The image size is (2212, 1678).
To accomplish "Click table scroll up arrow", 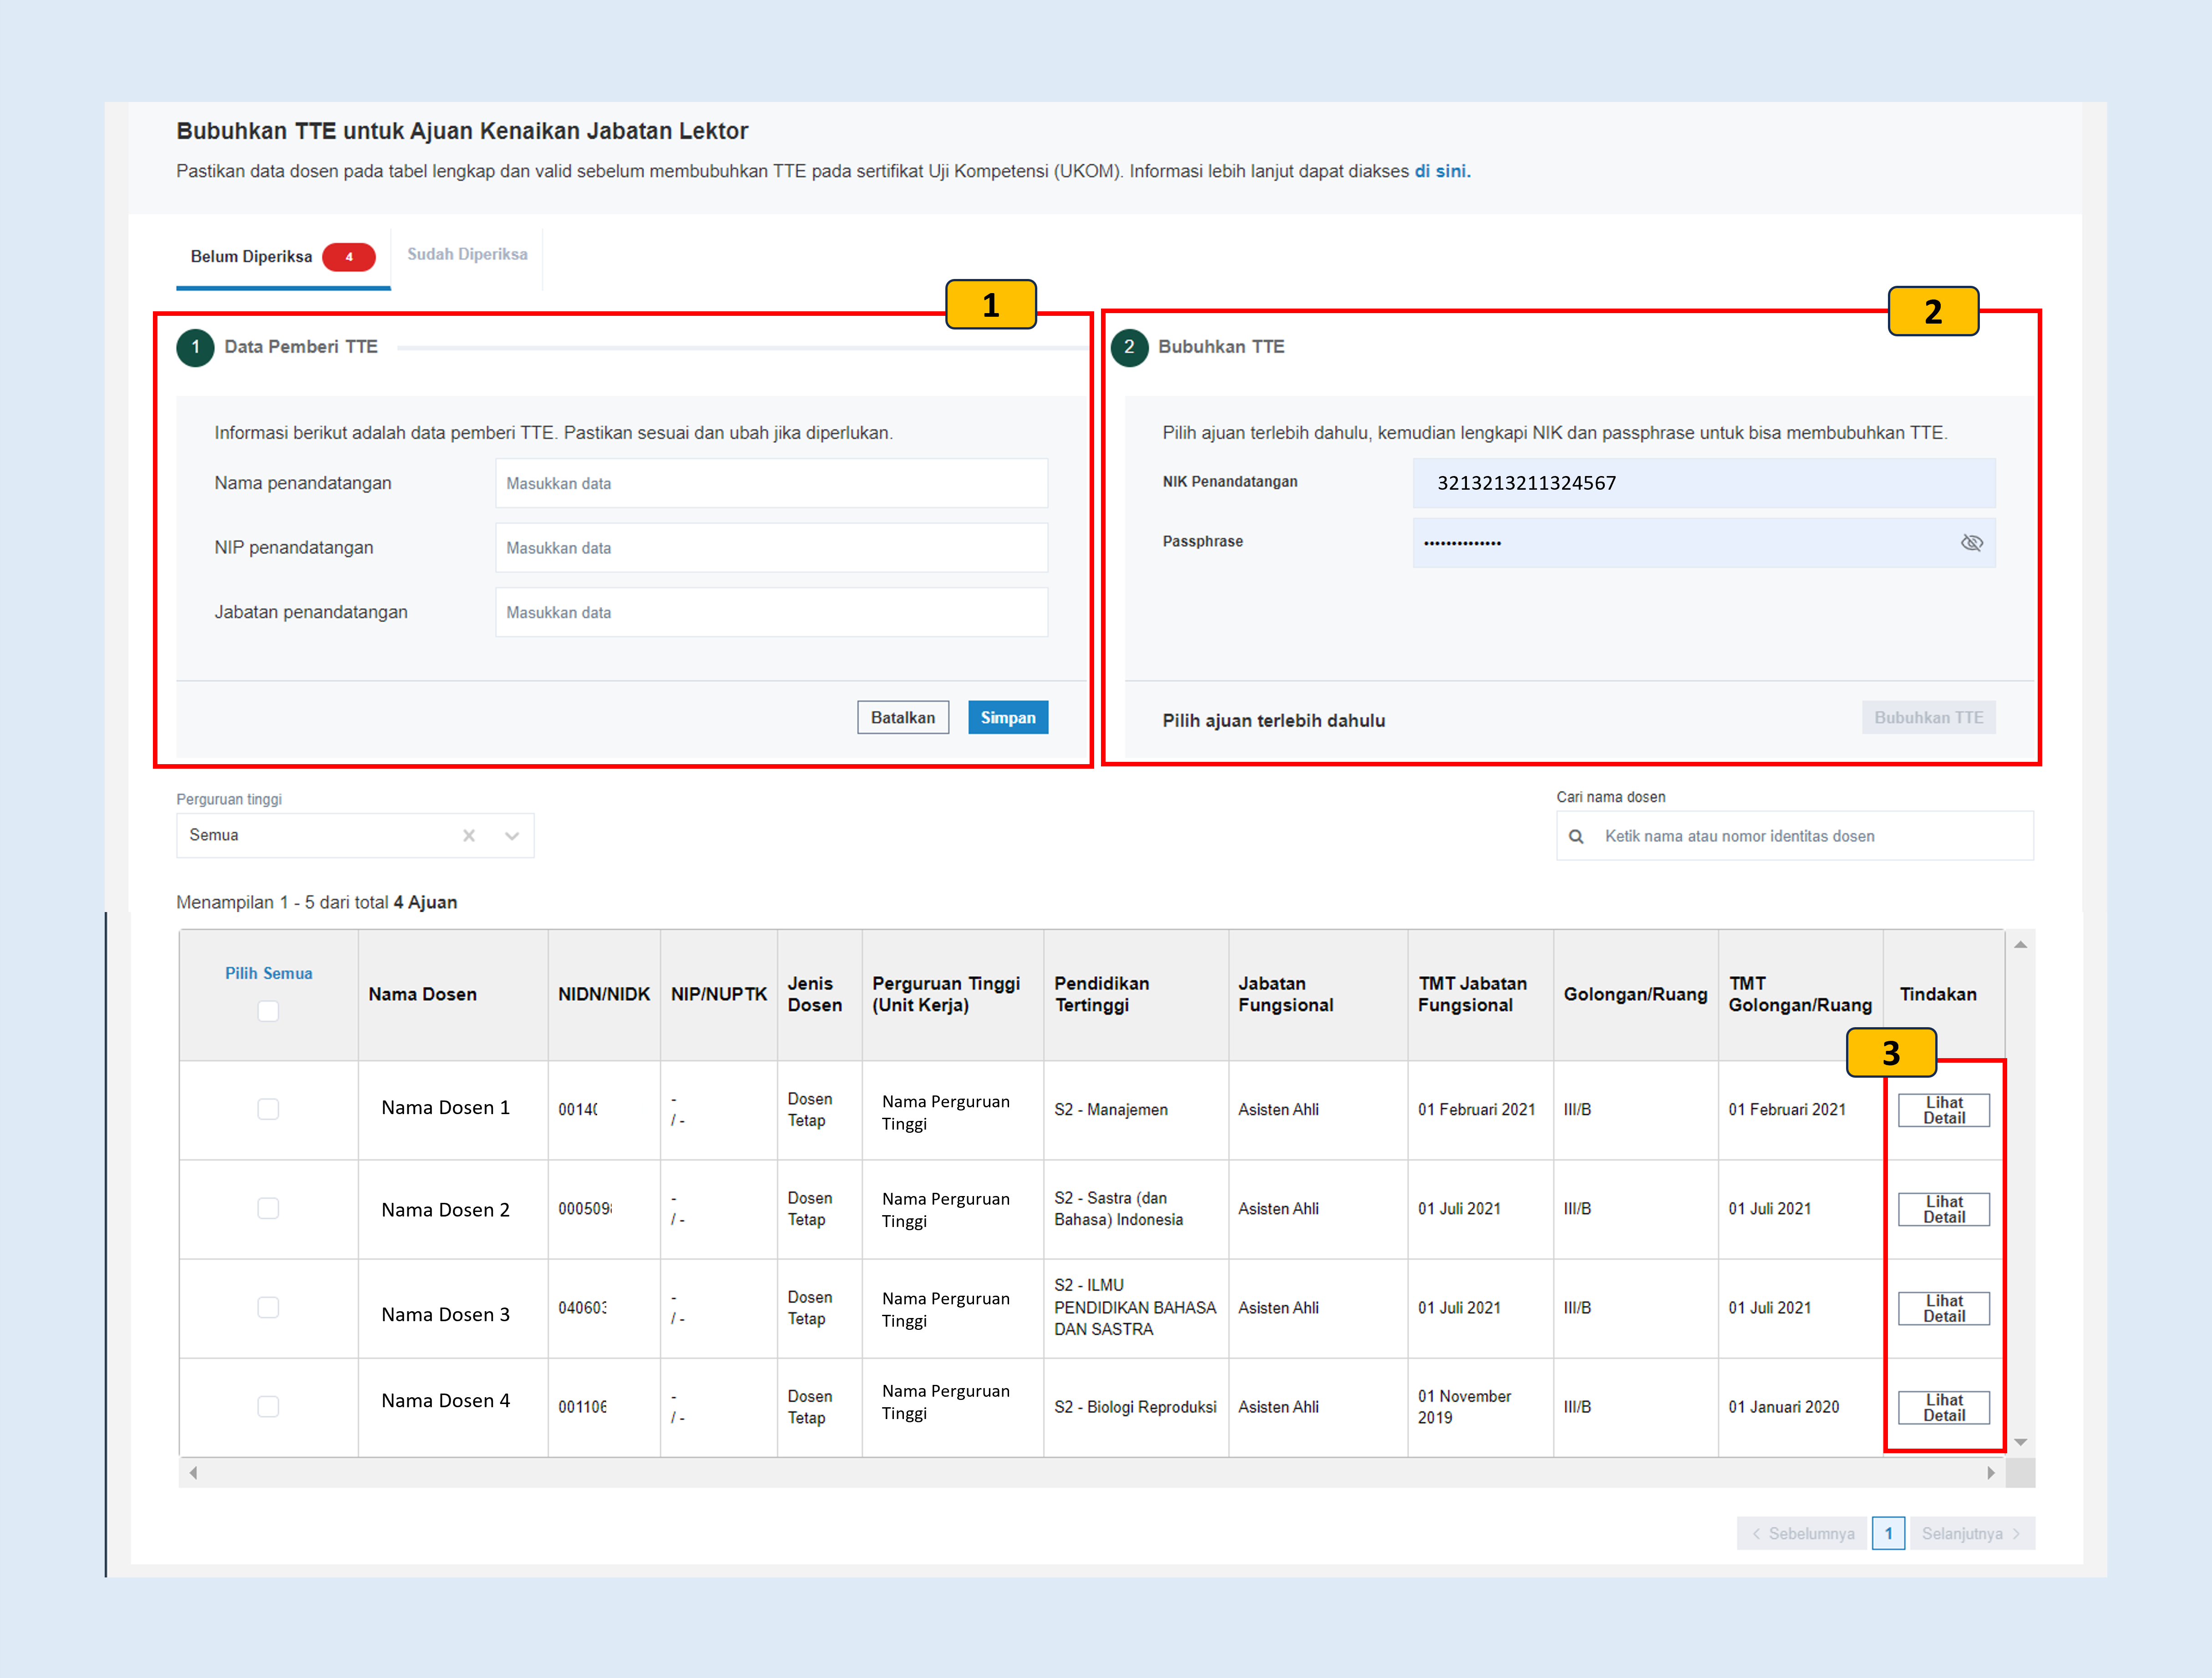I will coord(2020,944).
